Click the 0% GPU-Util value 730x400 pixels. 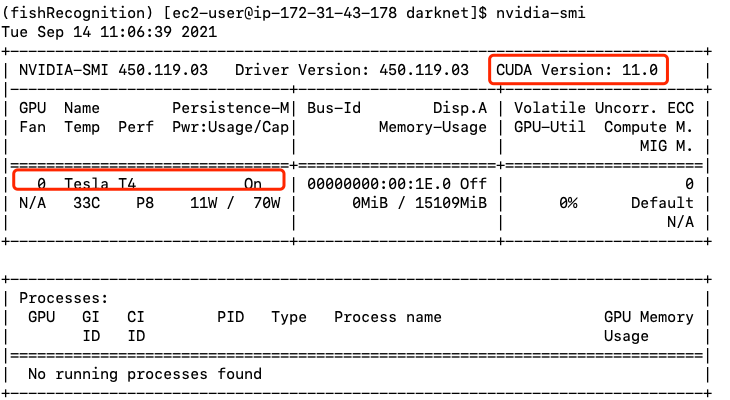coord(568,203)
